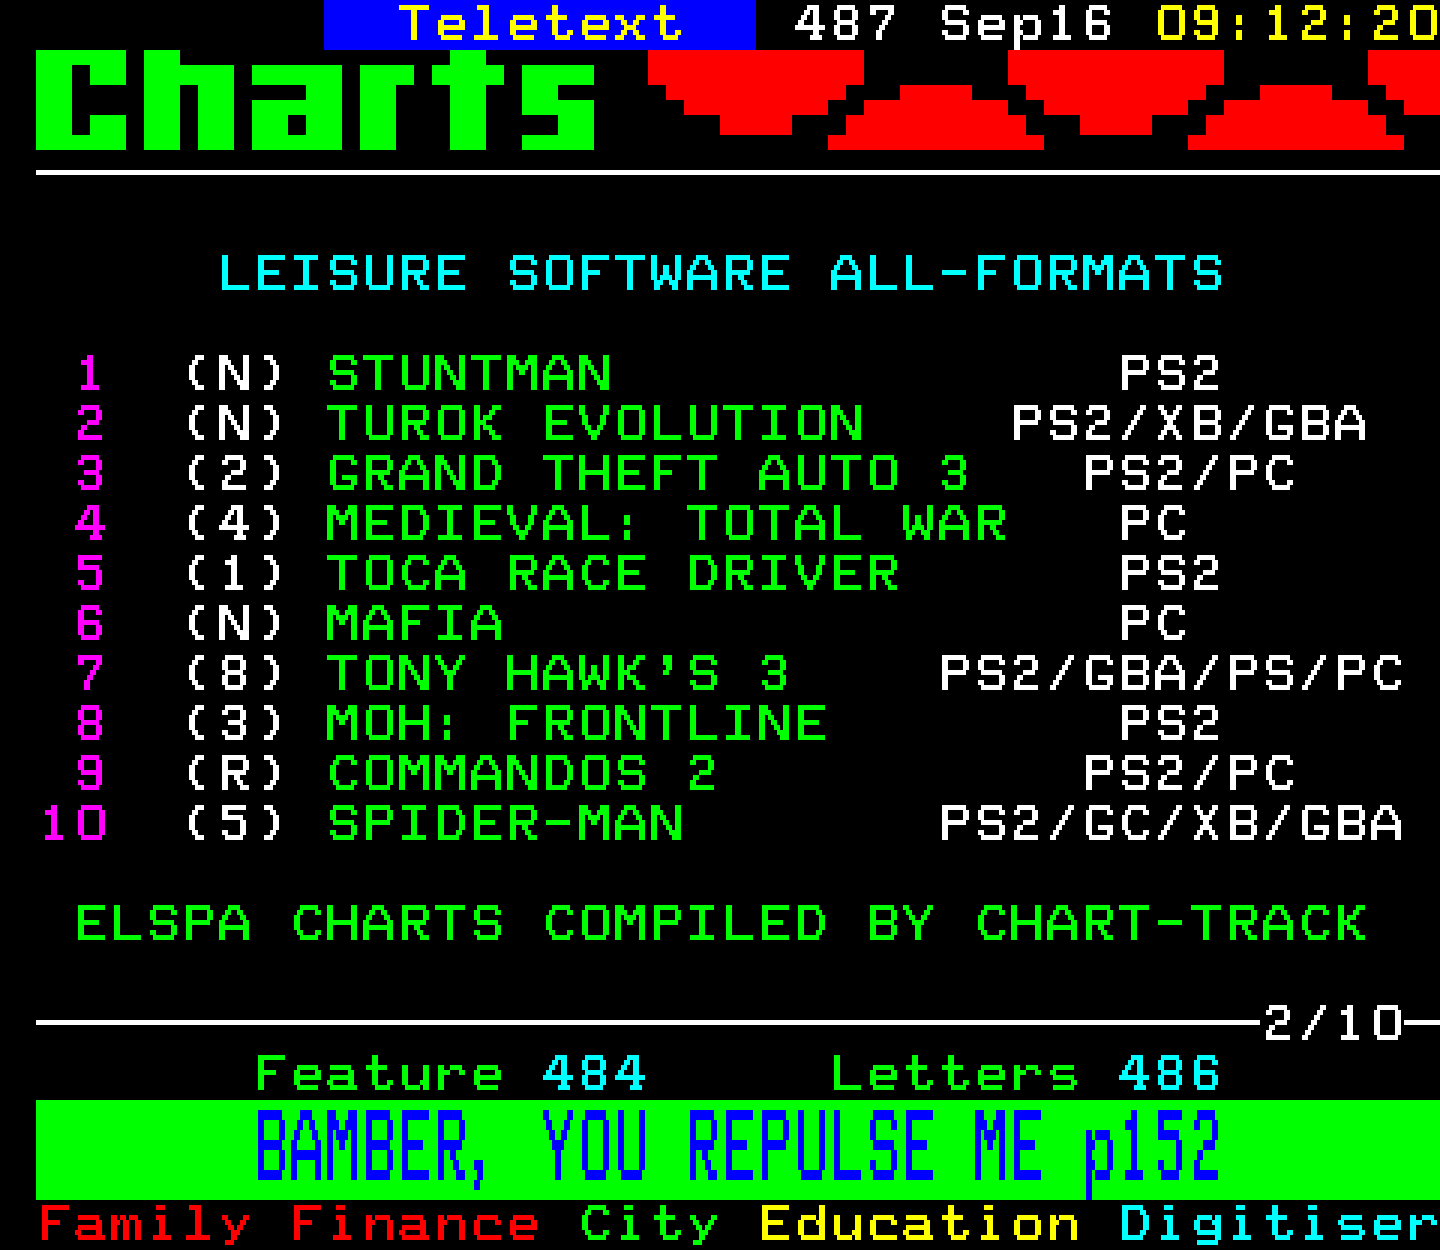This screenshot has height=1250, width=1440.
Task: Go to the cyan Digitiser link
Action: [x=1279, y=1225]
